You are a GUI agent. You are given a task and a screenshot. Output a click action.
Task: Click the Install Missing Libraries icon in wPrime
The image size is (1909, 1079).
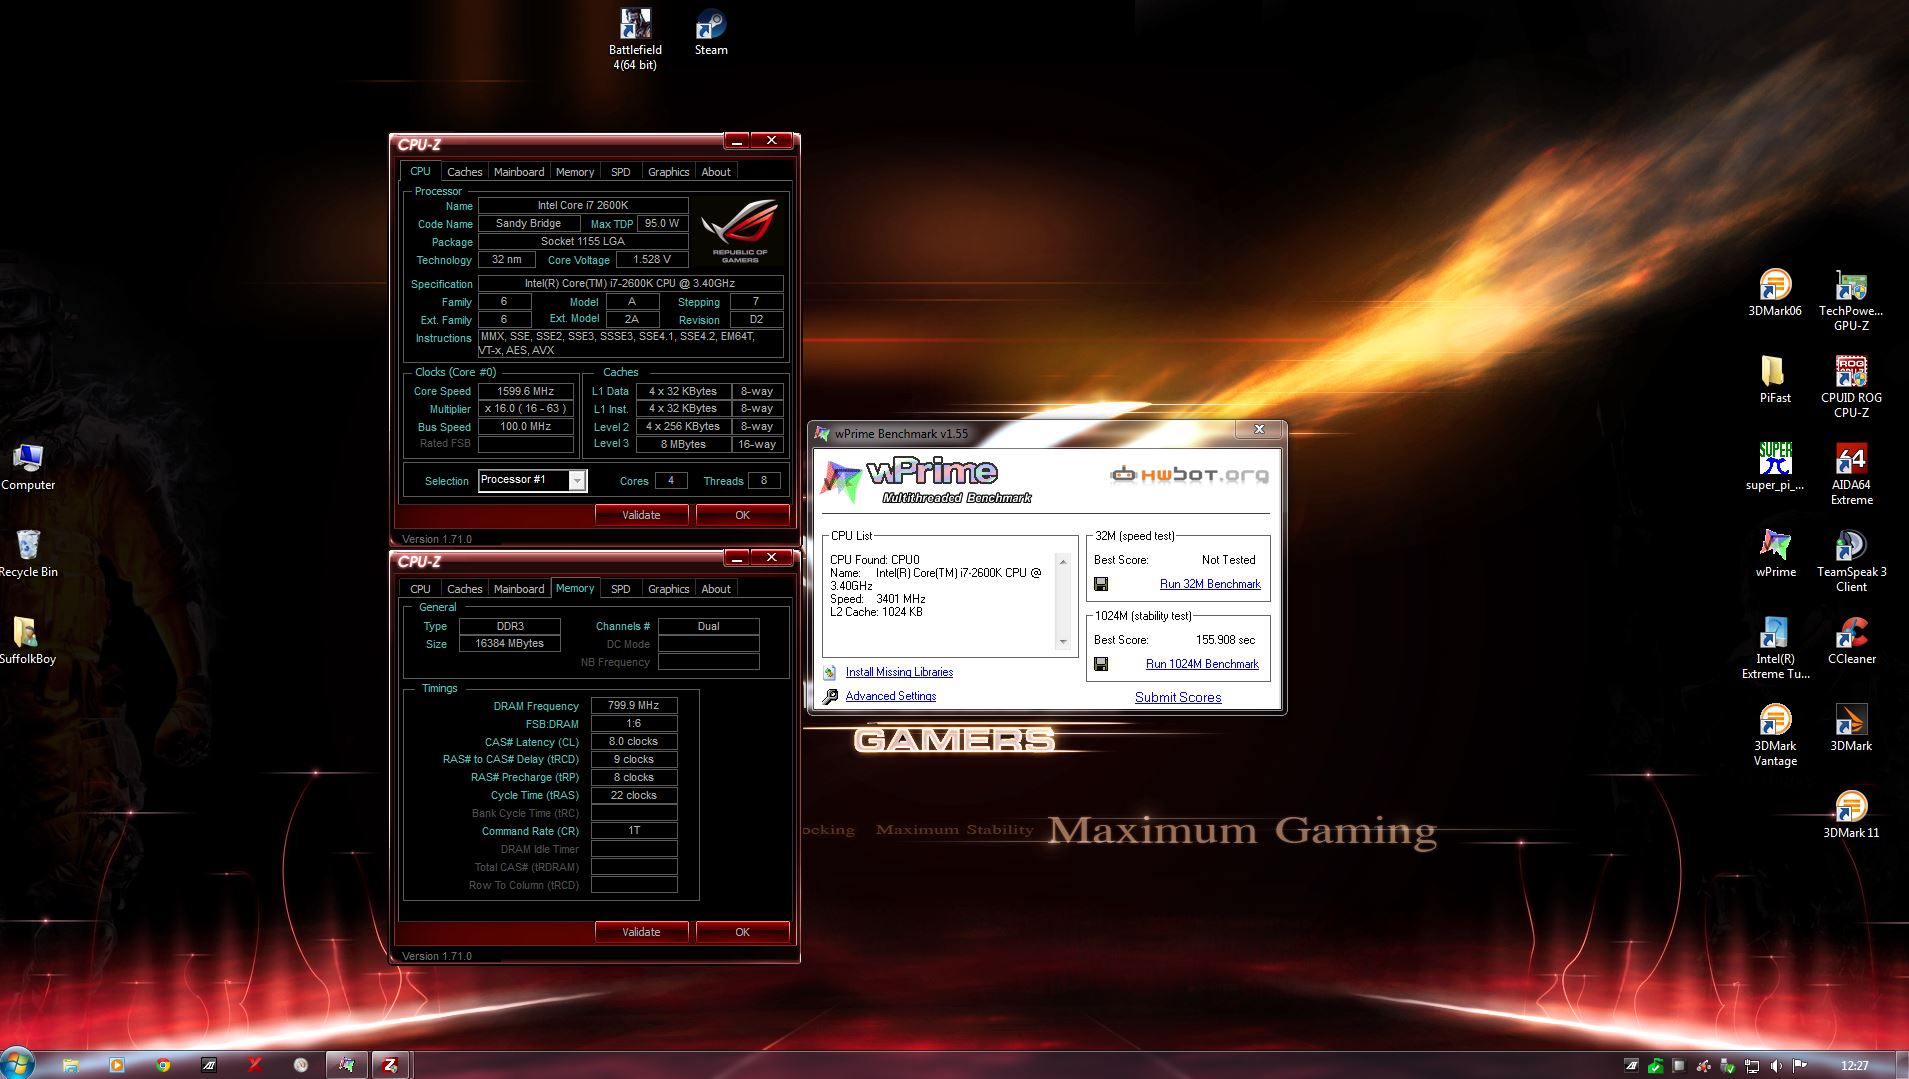tap(829, 672)
